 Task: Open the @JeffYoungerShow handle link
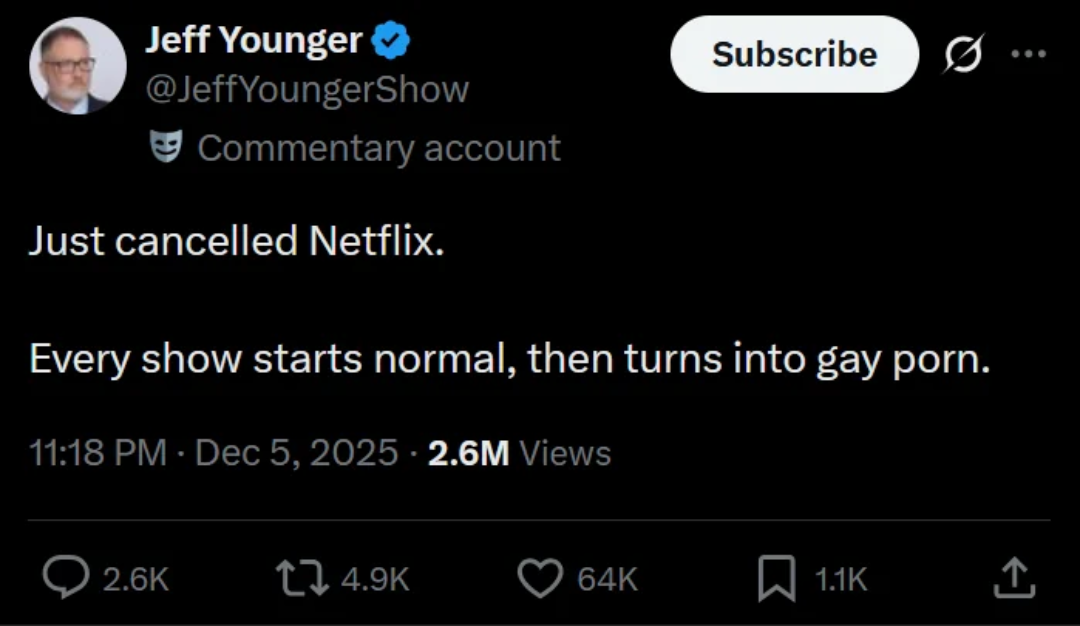pyautogui.click(x=307, y=89)
